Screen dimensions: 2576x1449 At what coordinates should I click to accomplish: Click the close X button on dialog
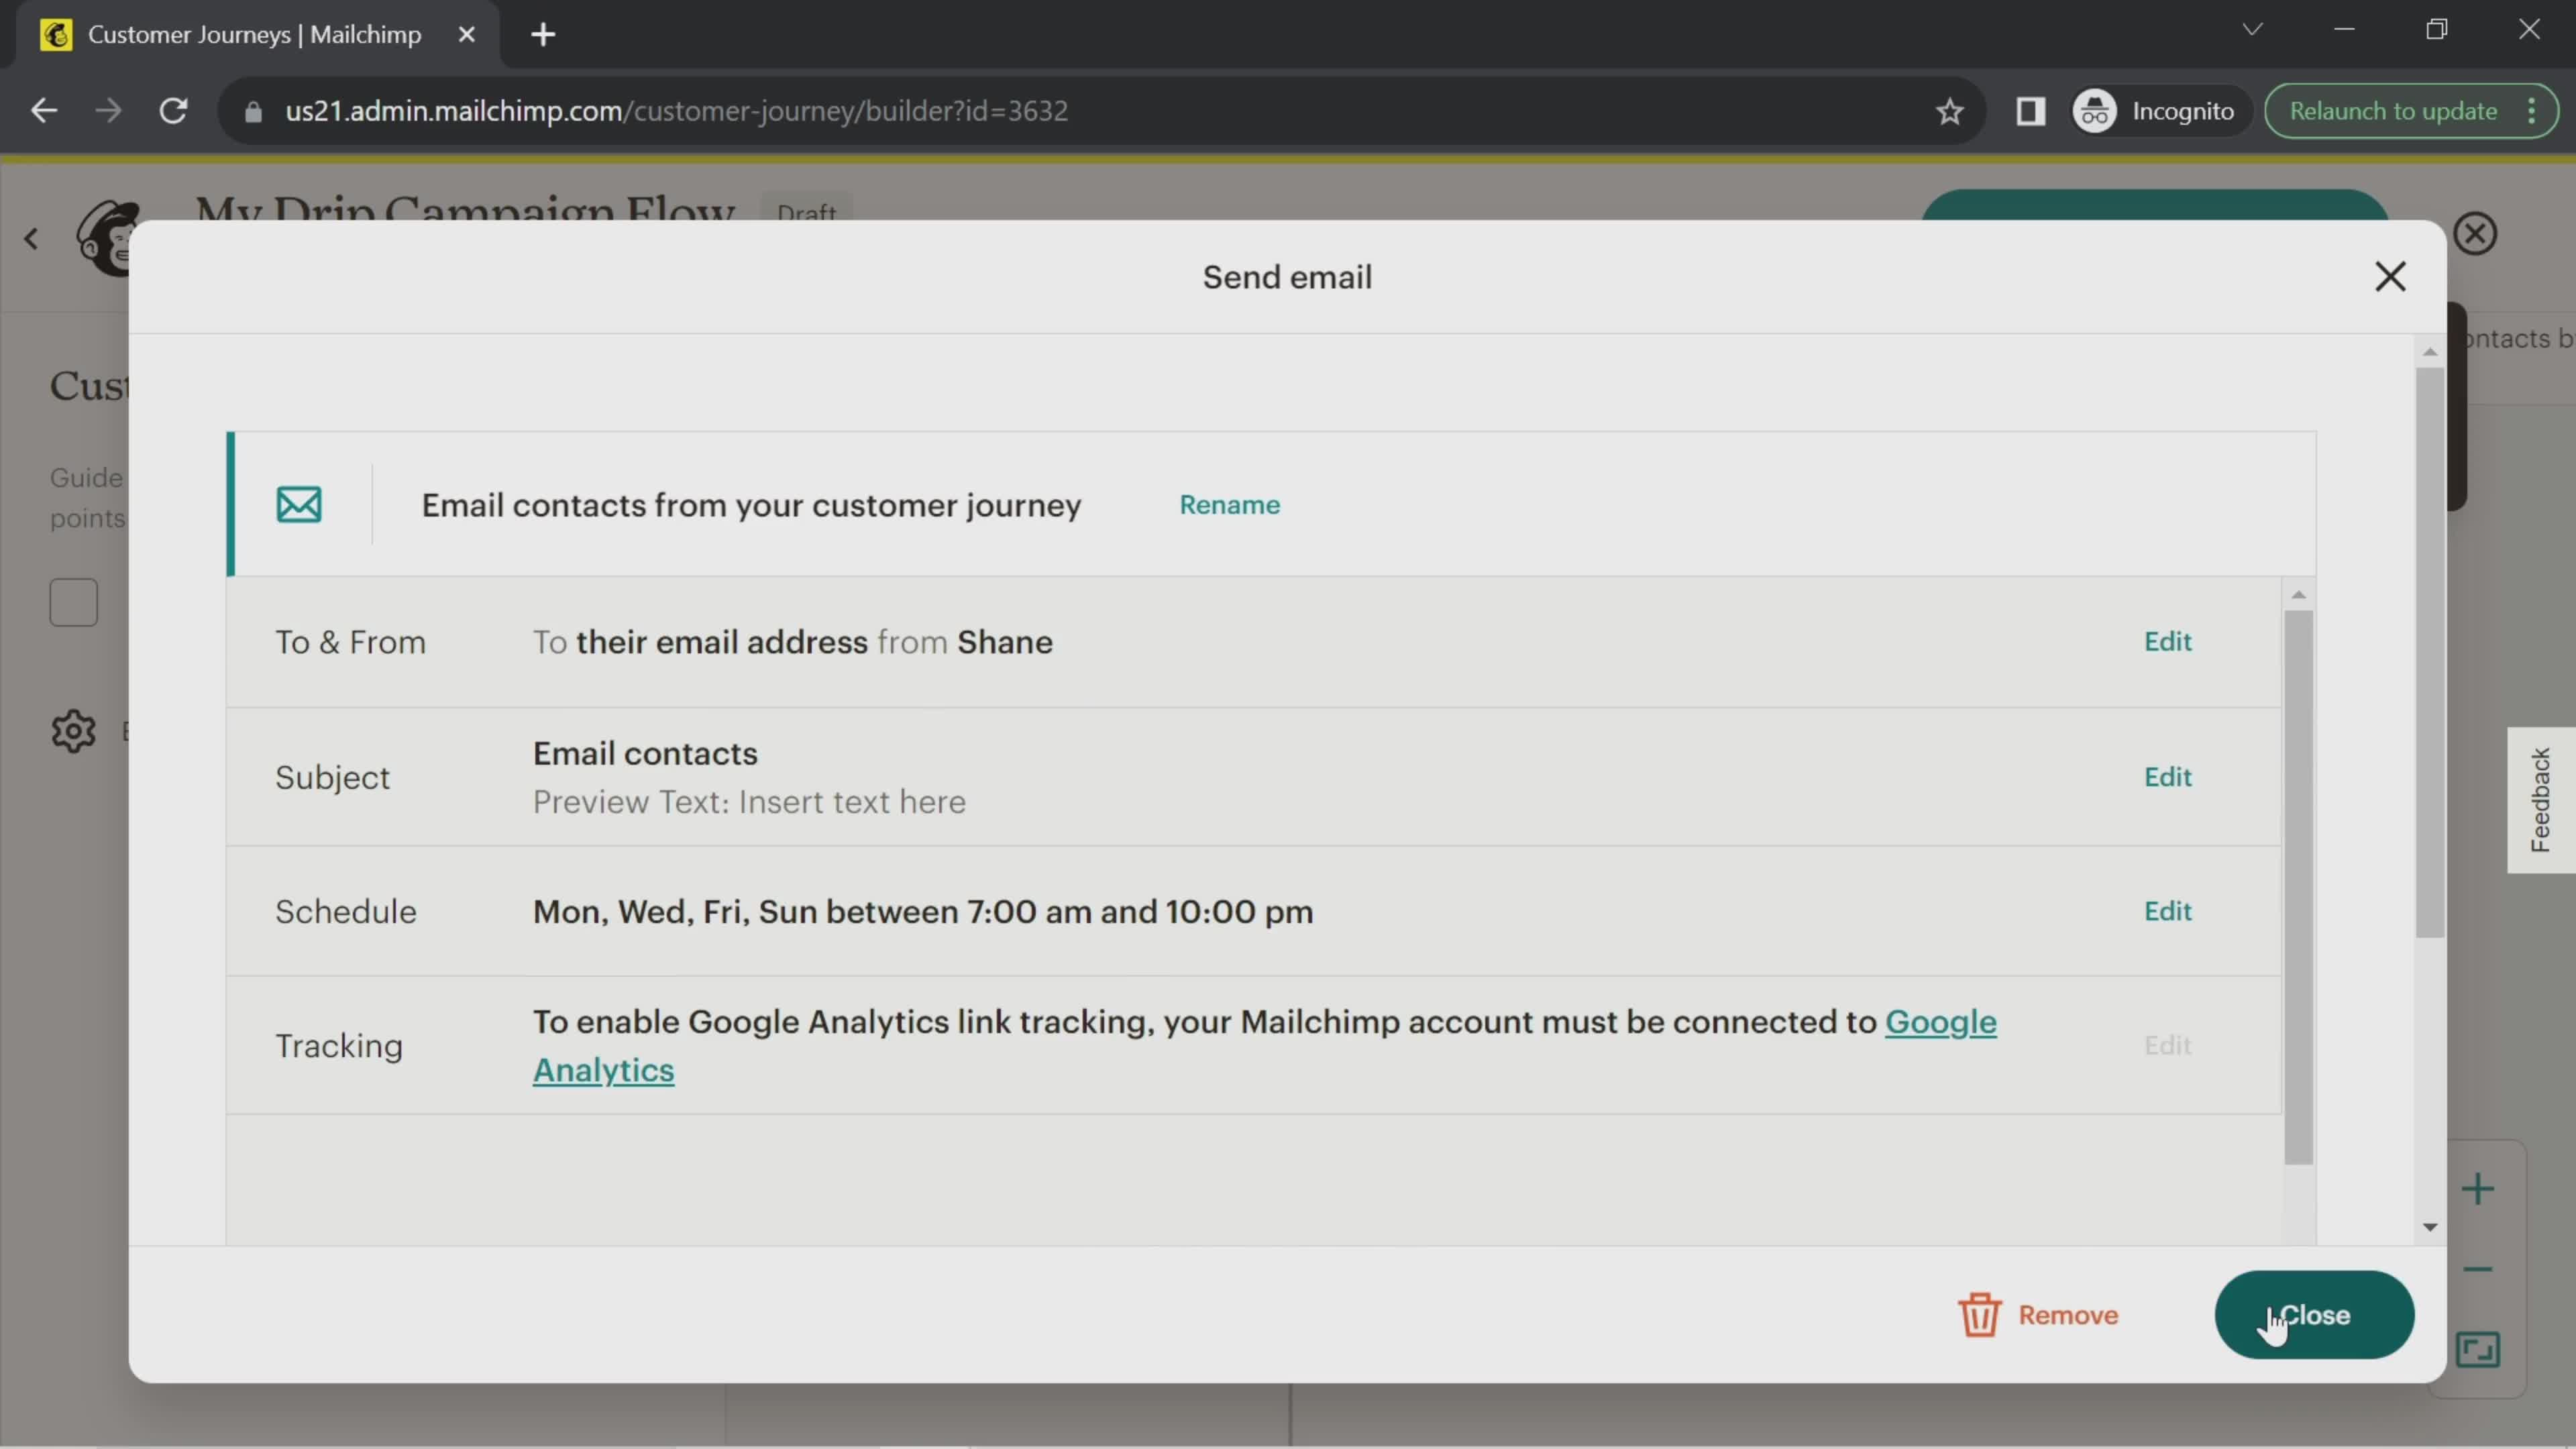coord(2390,274)
